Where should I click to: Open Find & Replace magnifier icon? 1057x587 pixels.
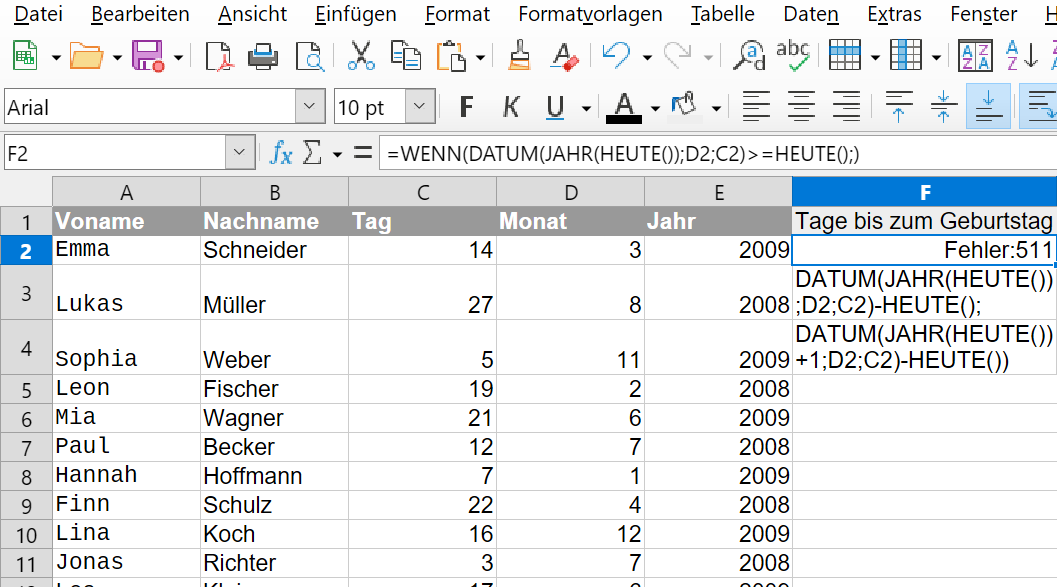pyautogui.click(x=749, y=56)
